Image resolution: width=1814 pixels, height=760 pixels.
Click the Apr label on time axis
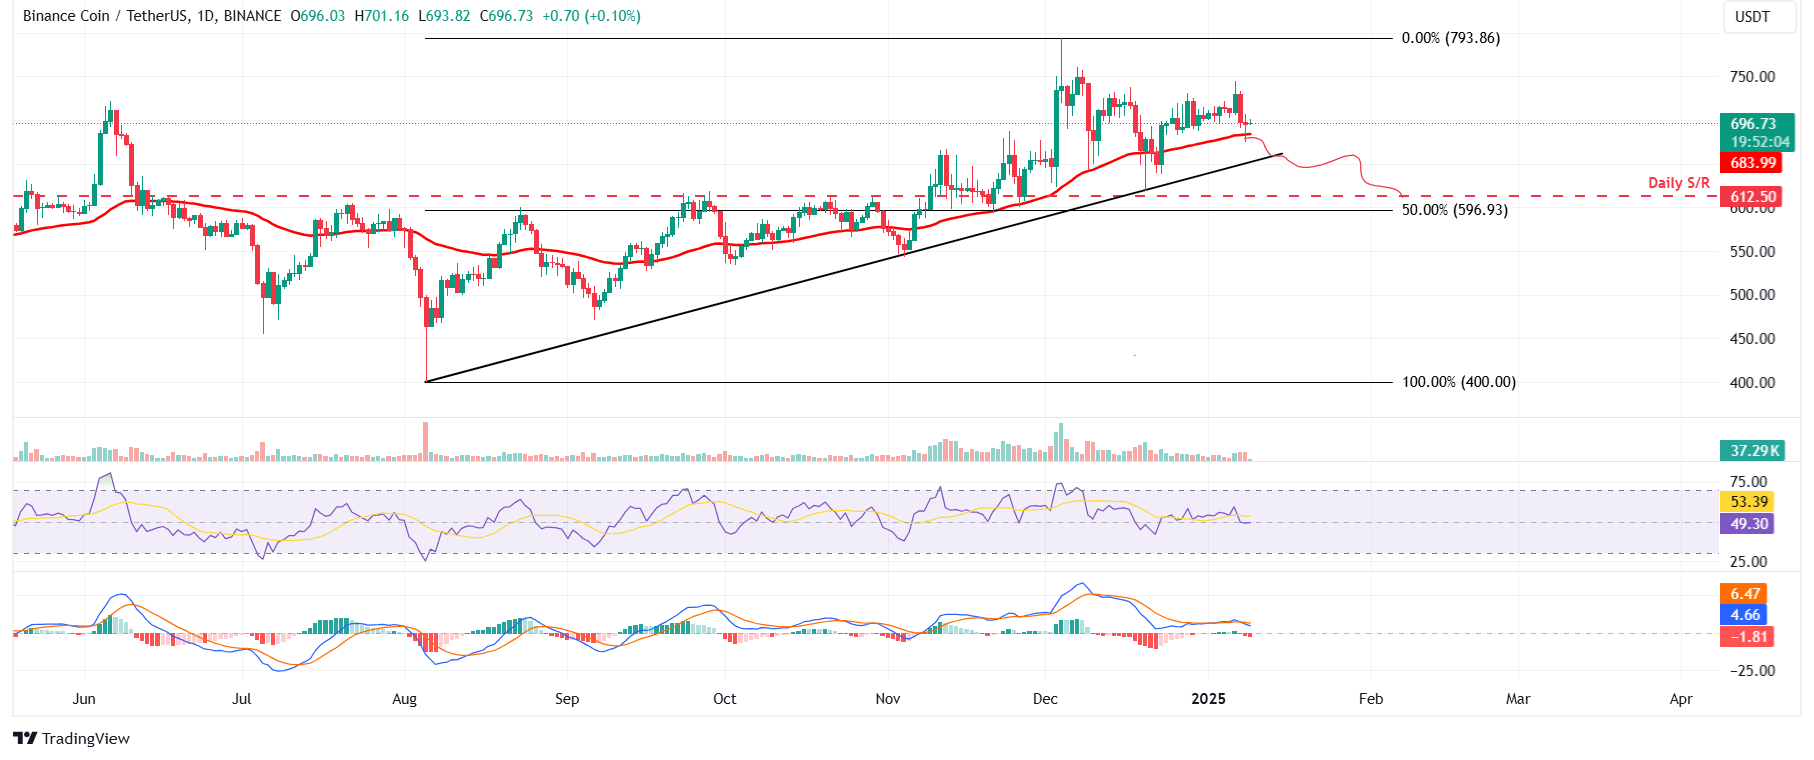click(x=1681, y=699)
